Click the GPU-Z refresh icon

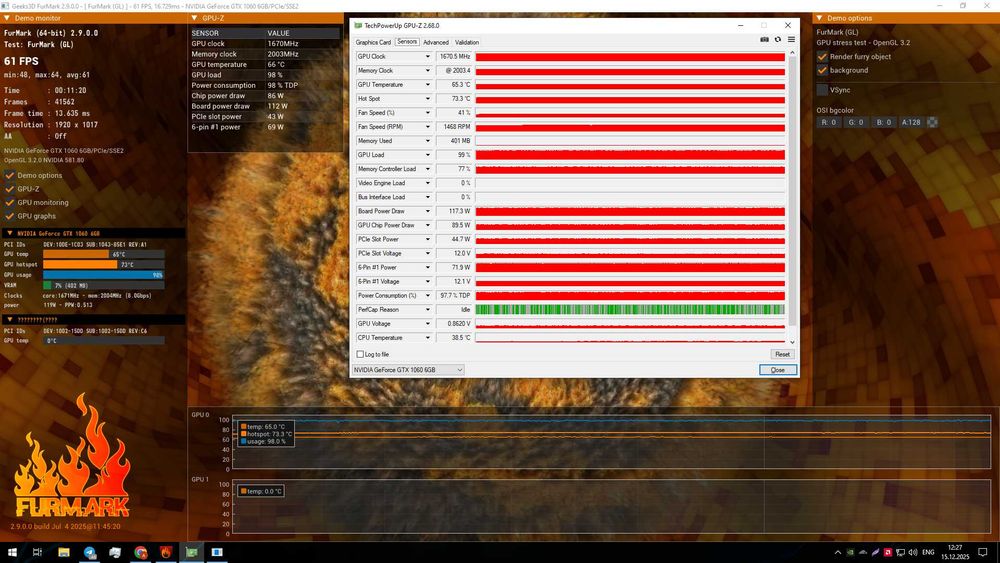click(x=777, y=40)
